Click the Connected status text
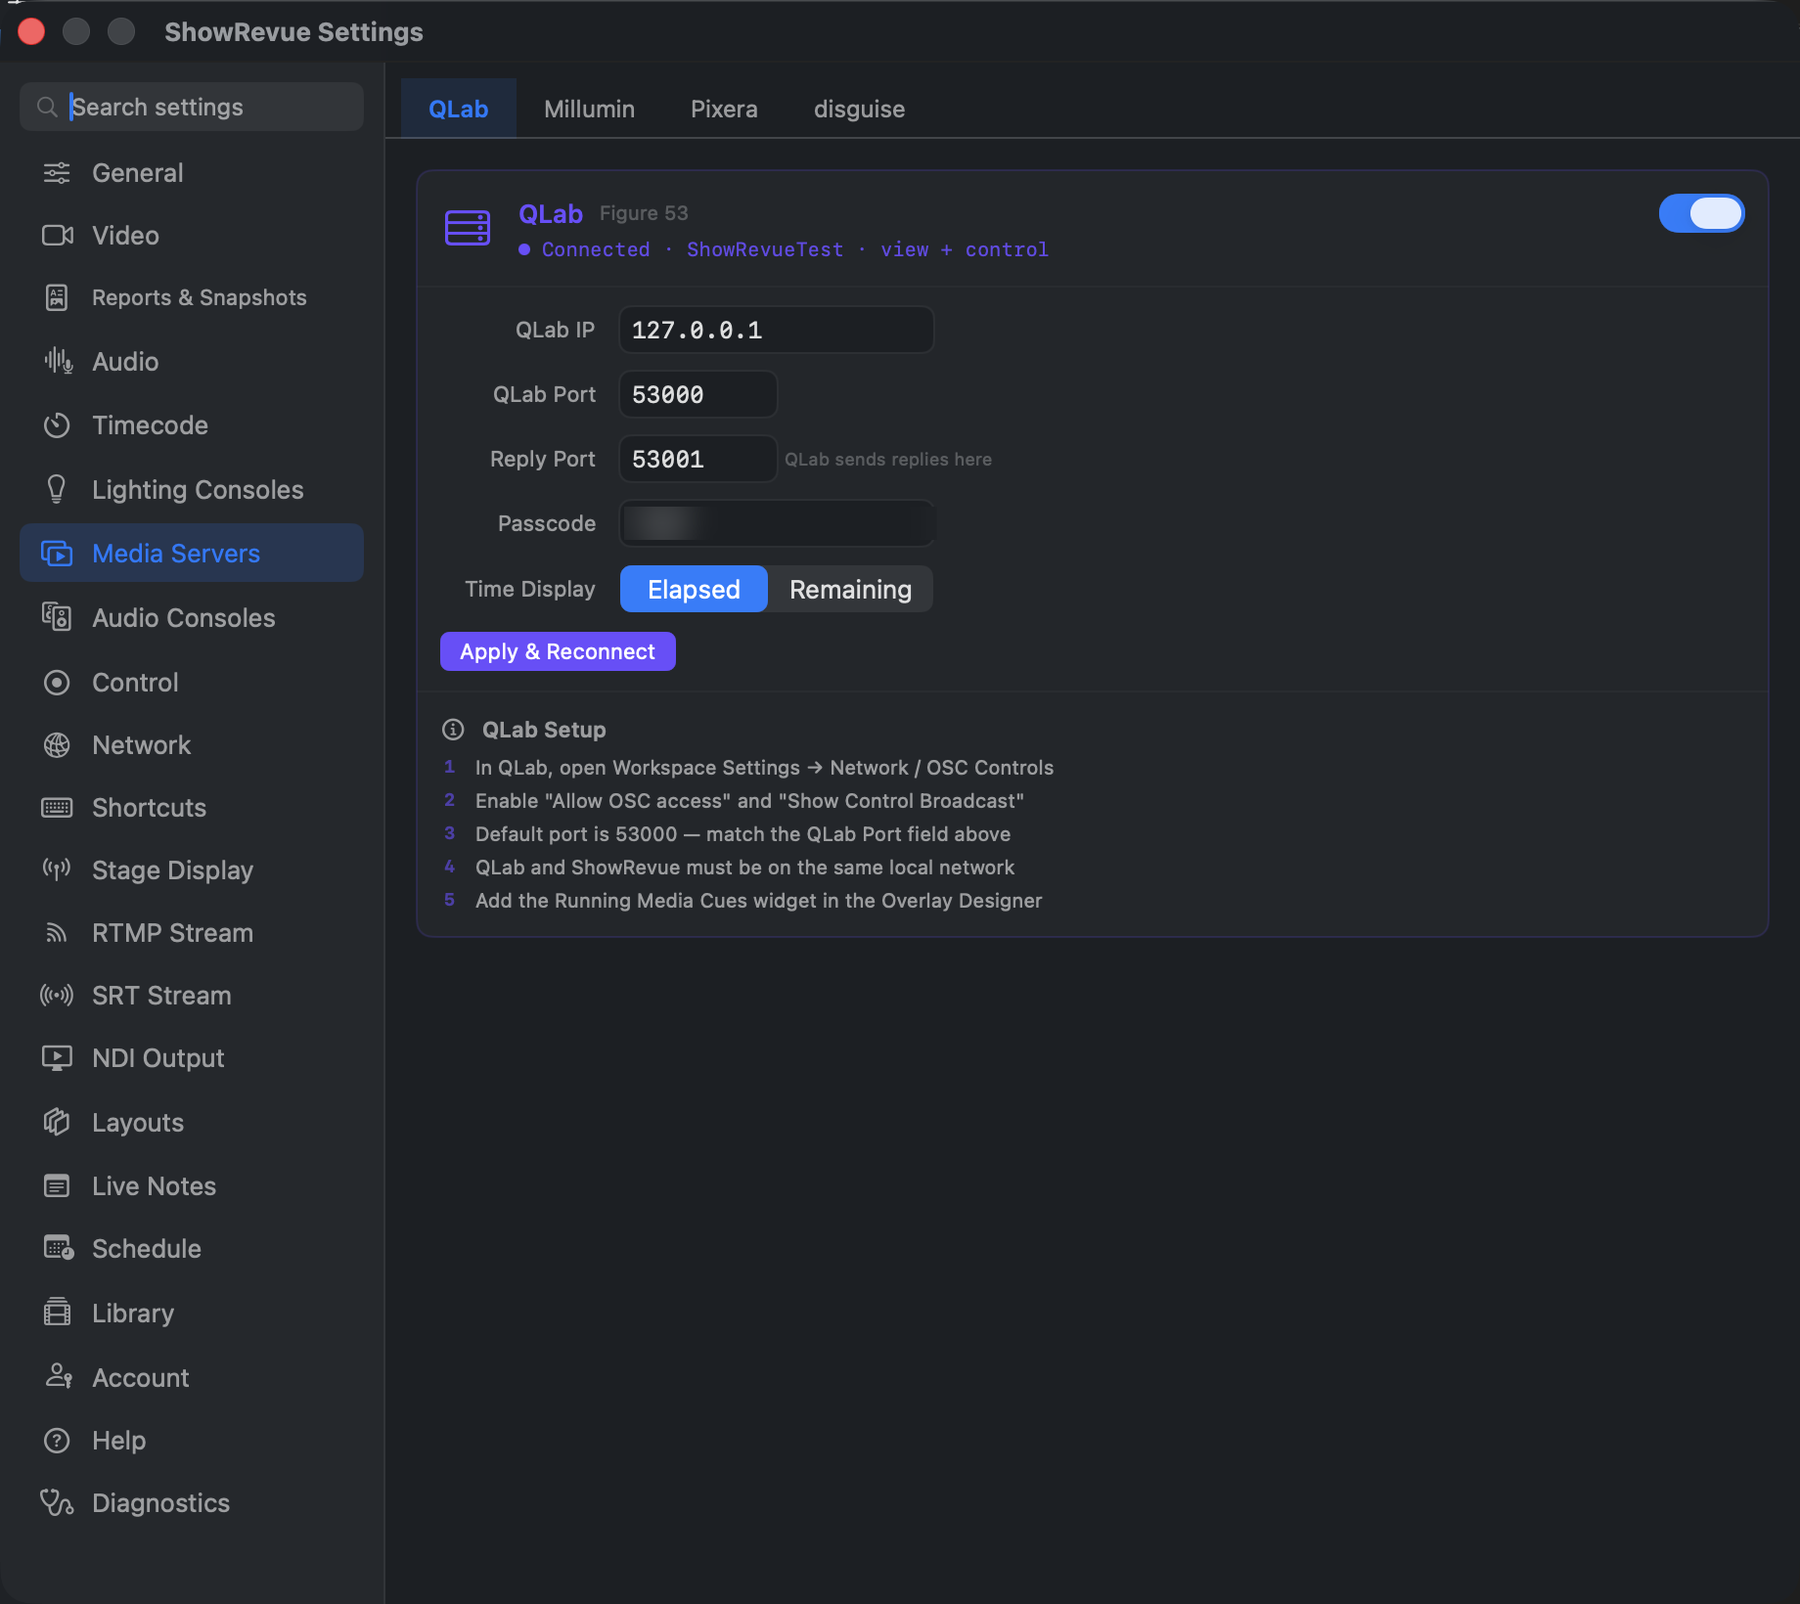The image size is (1800, 1604). tap(595, 249)
